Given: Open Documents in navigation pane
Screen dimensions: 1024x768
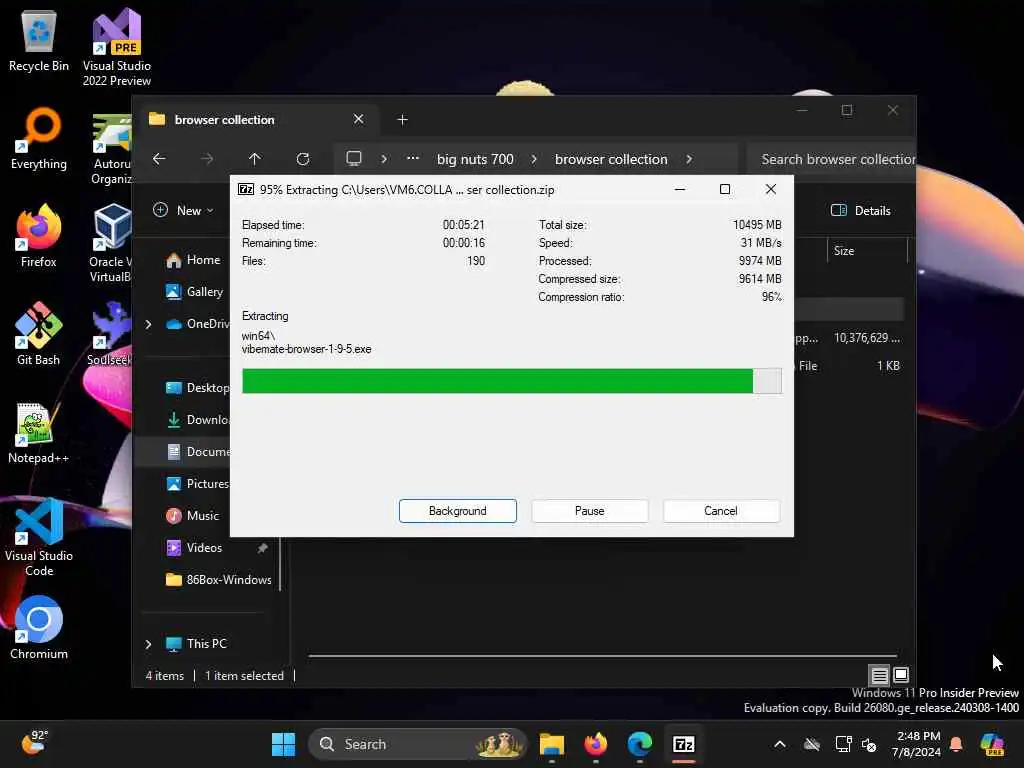Looking at the screenshot, I should [x=197, y=452].
